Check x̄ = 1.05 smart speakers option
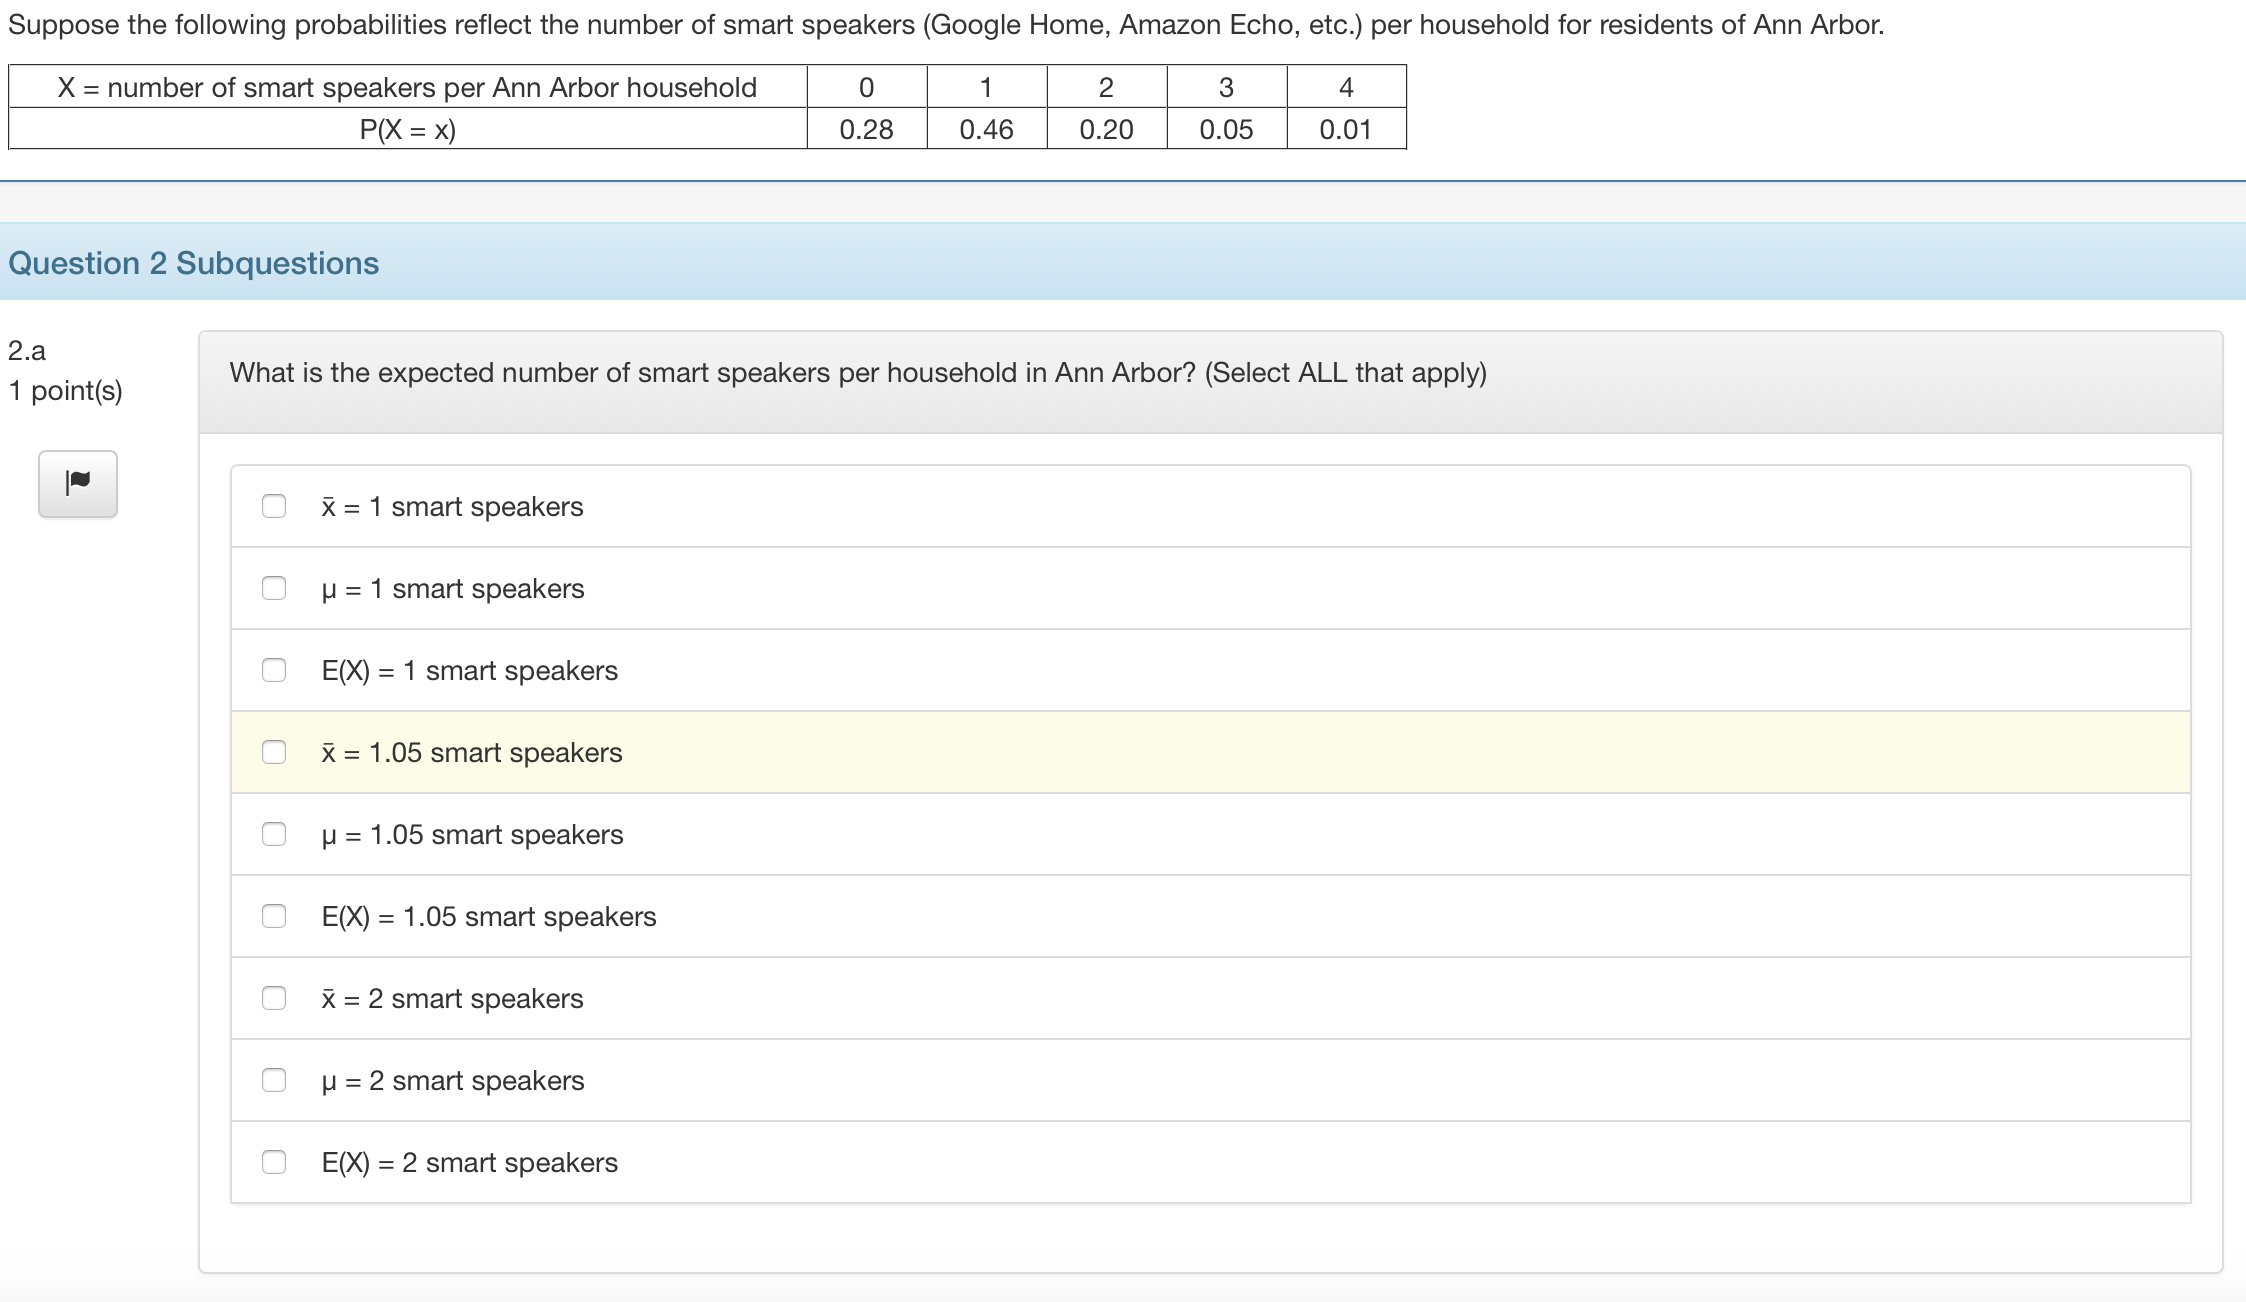The height and width of the screenshot is (1302, 2246). point(274,752)
